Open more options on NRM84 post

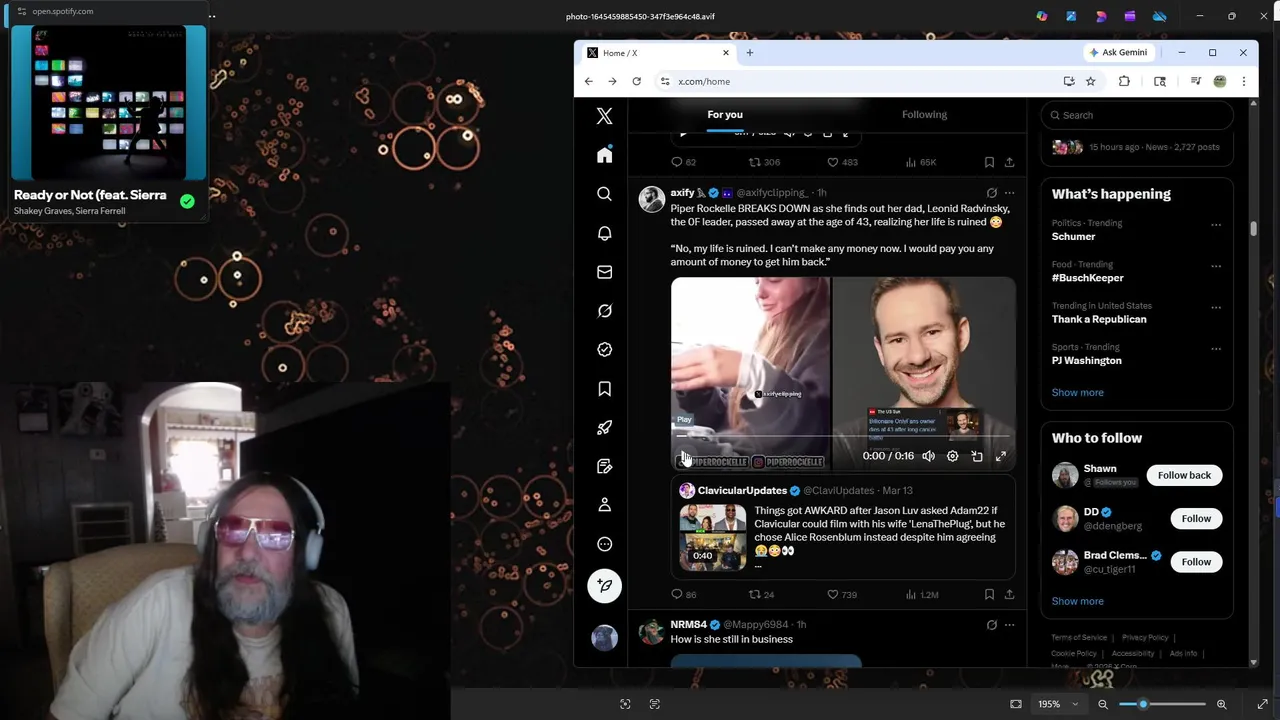1009,625
